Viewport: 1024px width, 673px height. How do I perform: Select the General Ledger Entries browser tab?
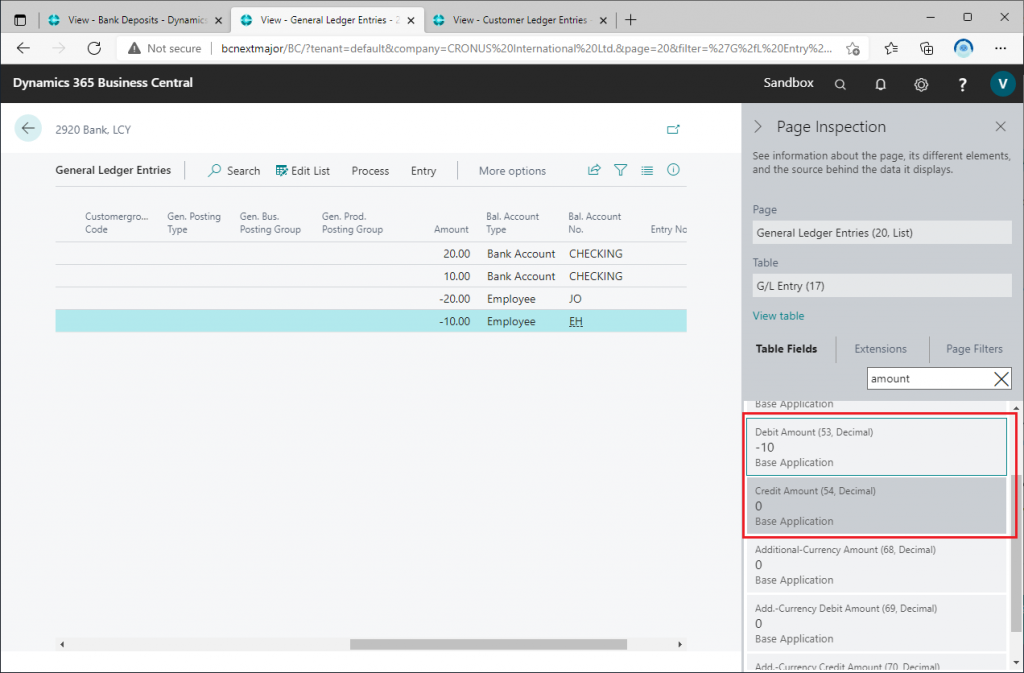coord(328,20)
